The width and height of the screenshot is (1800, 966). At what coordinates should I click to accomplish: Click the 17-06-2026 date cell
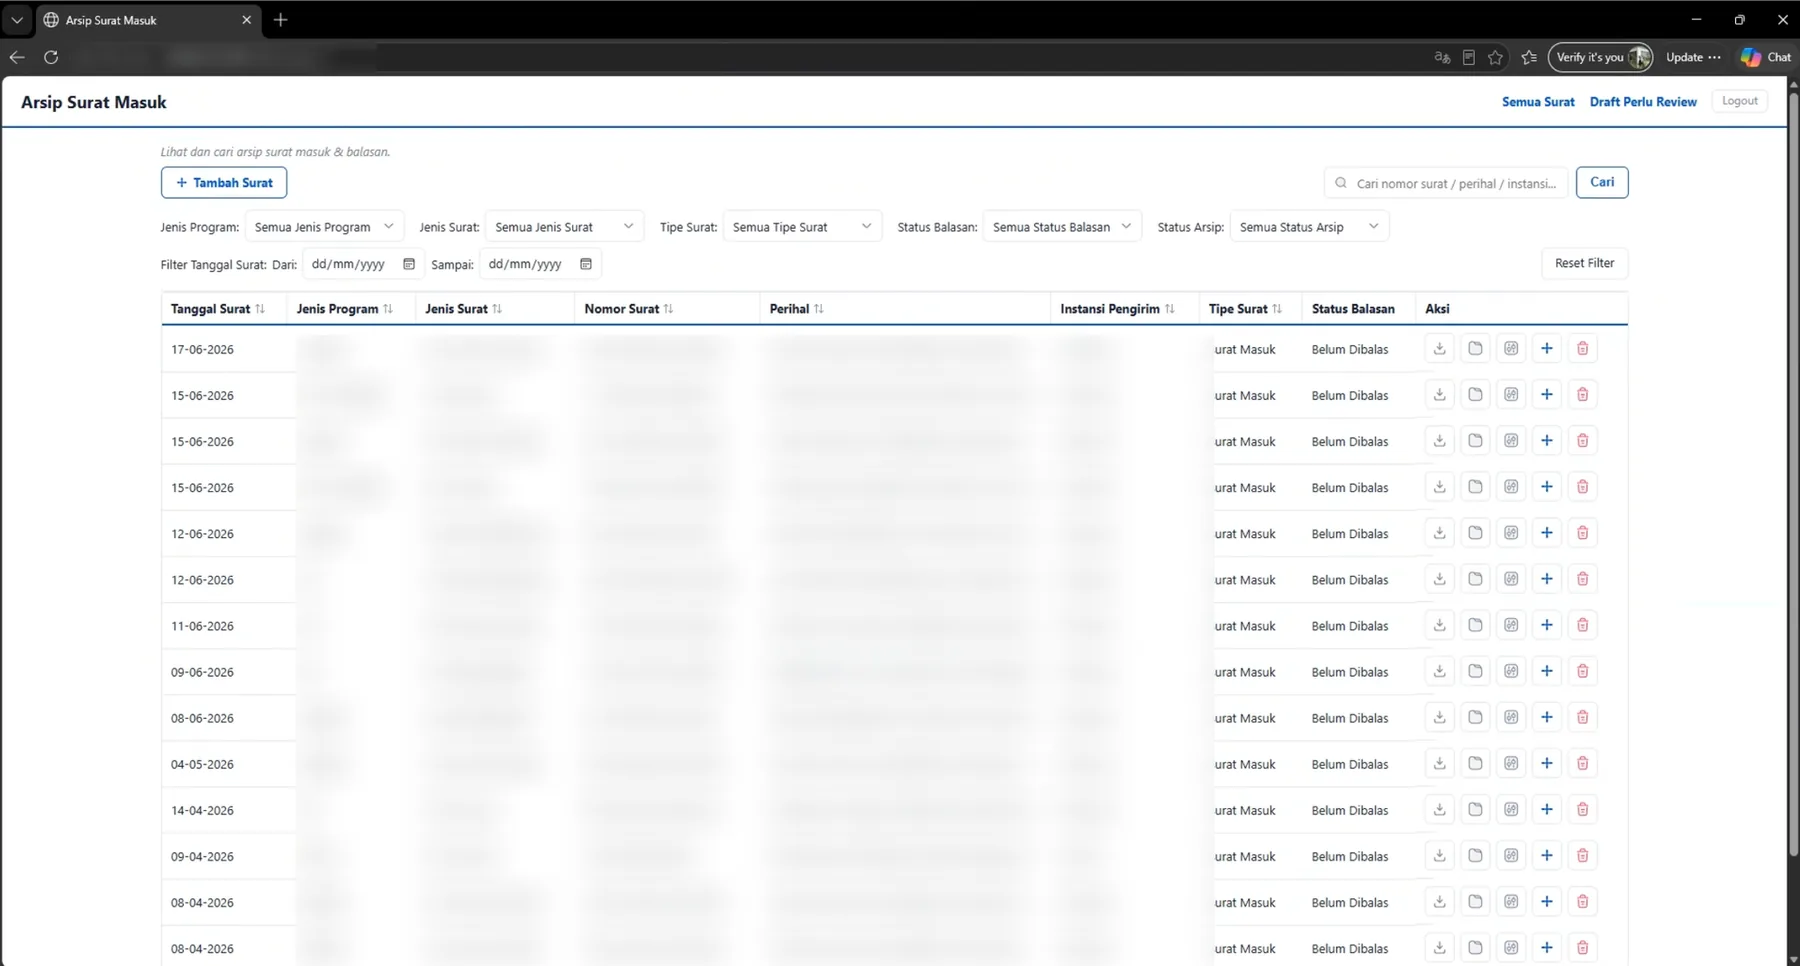[202, 350]
